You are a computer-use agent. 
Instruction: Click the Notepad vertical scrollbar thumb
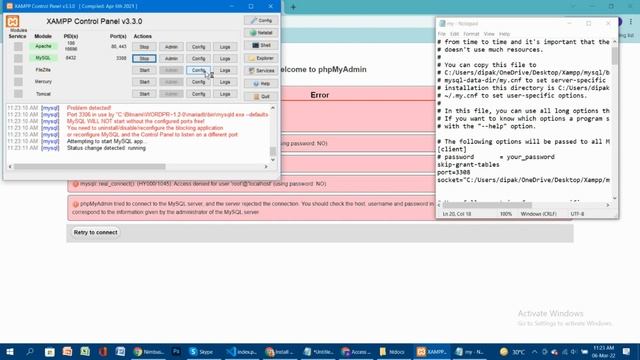click(x=615, y=56)
